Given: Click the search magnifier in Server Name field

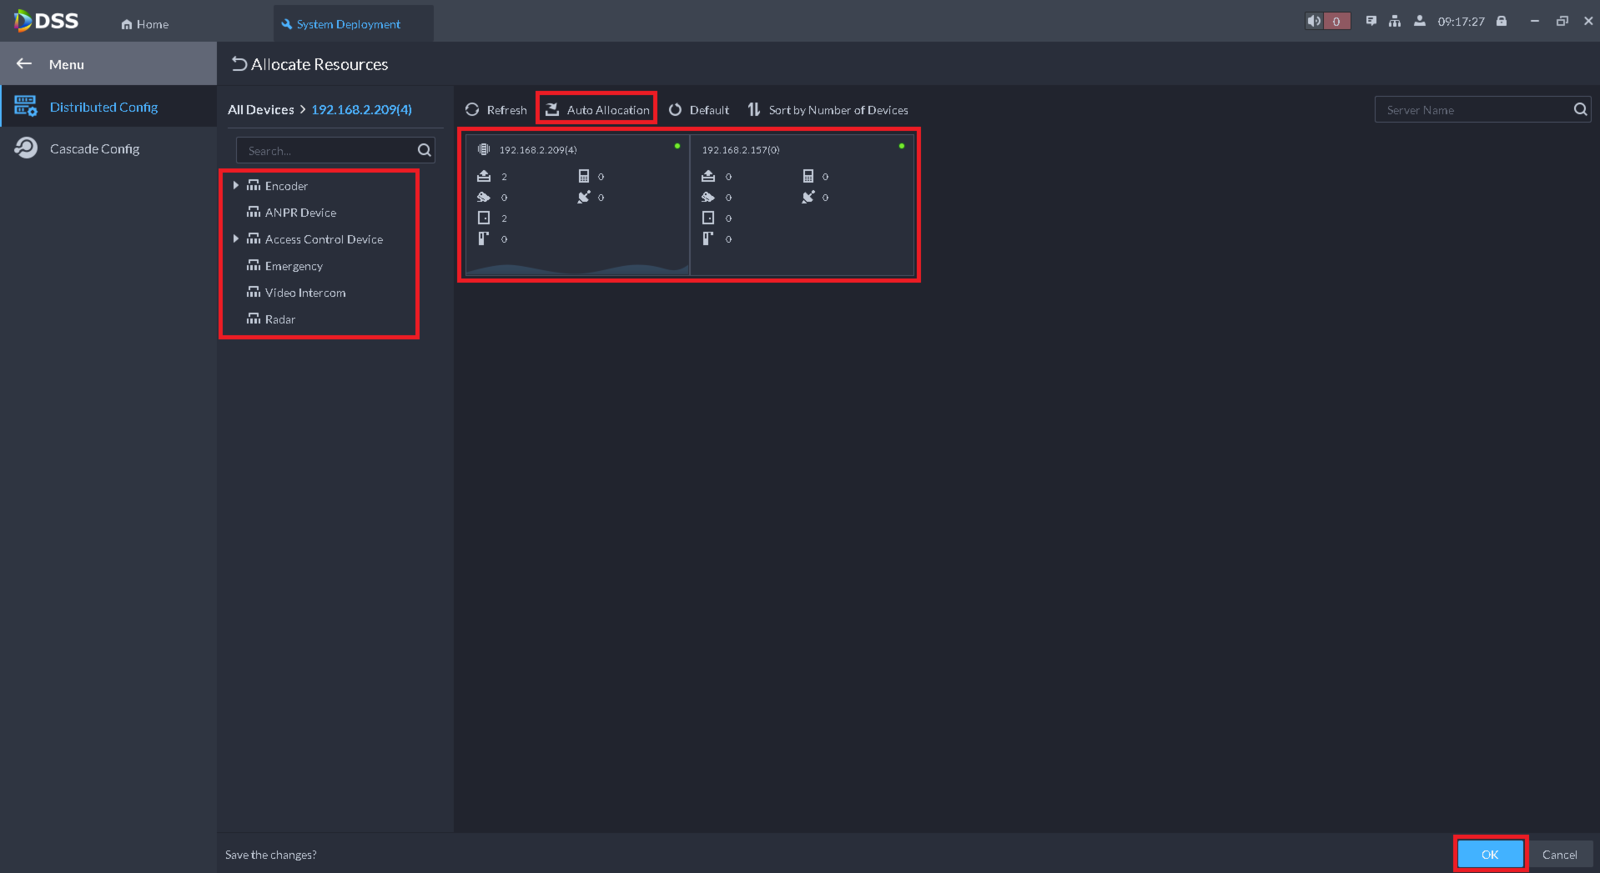Looking at the screenshot, I should (1580, 110).
